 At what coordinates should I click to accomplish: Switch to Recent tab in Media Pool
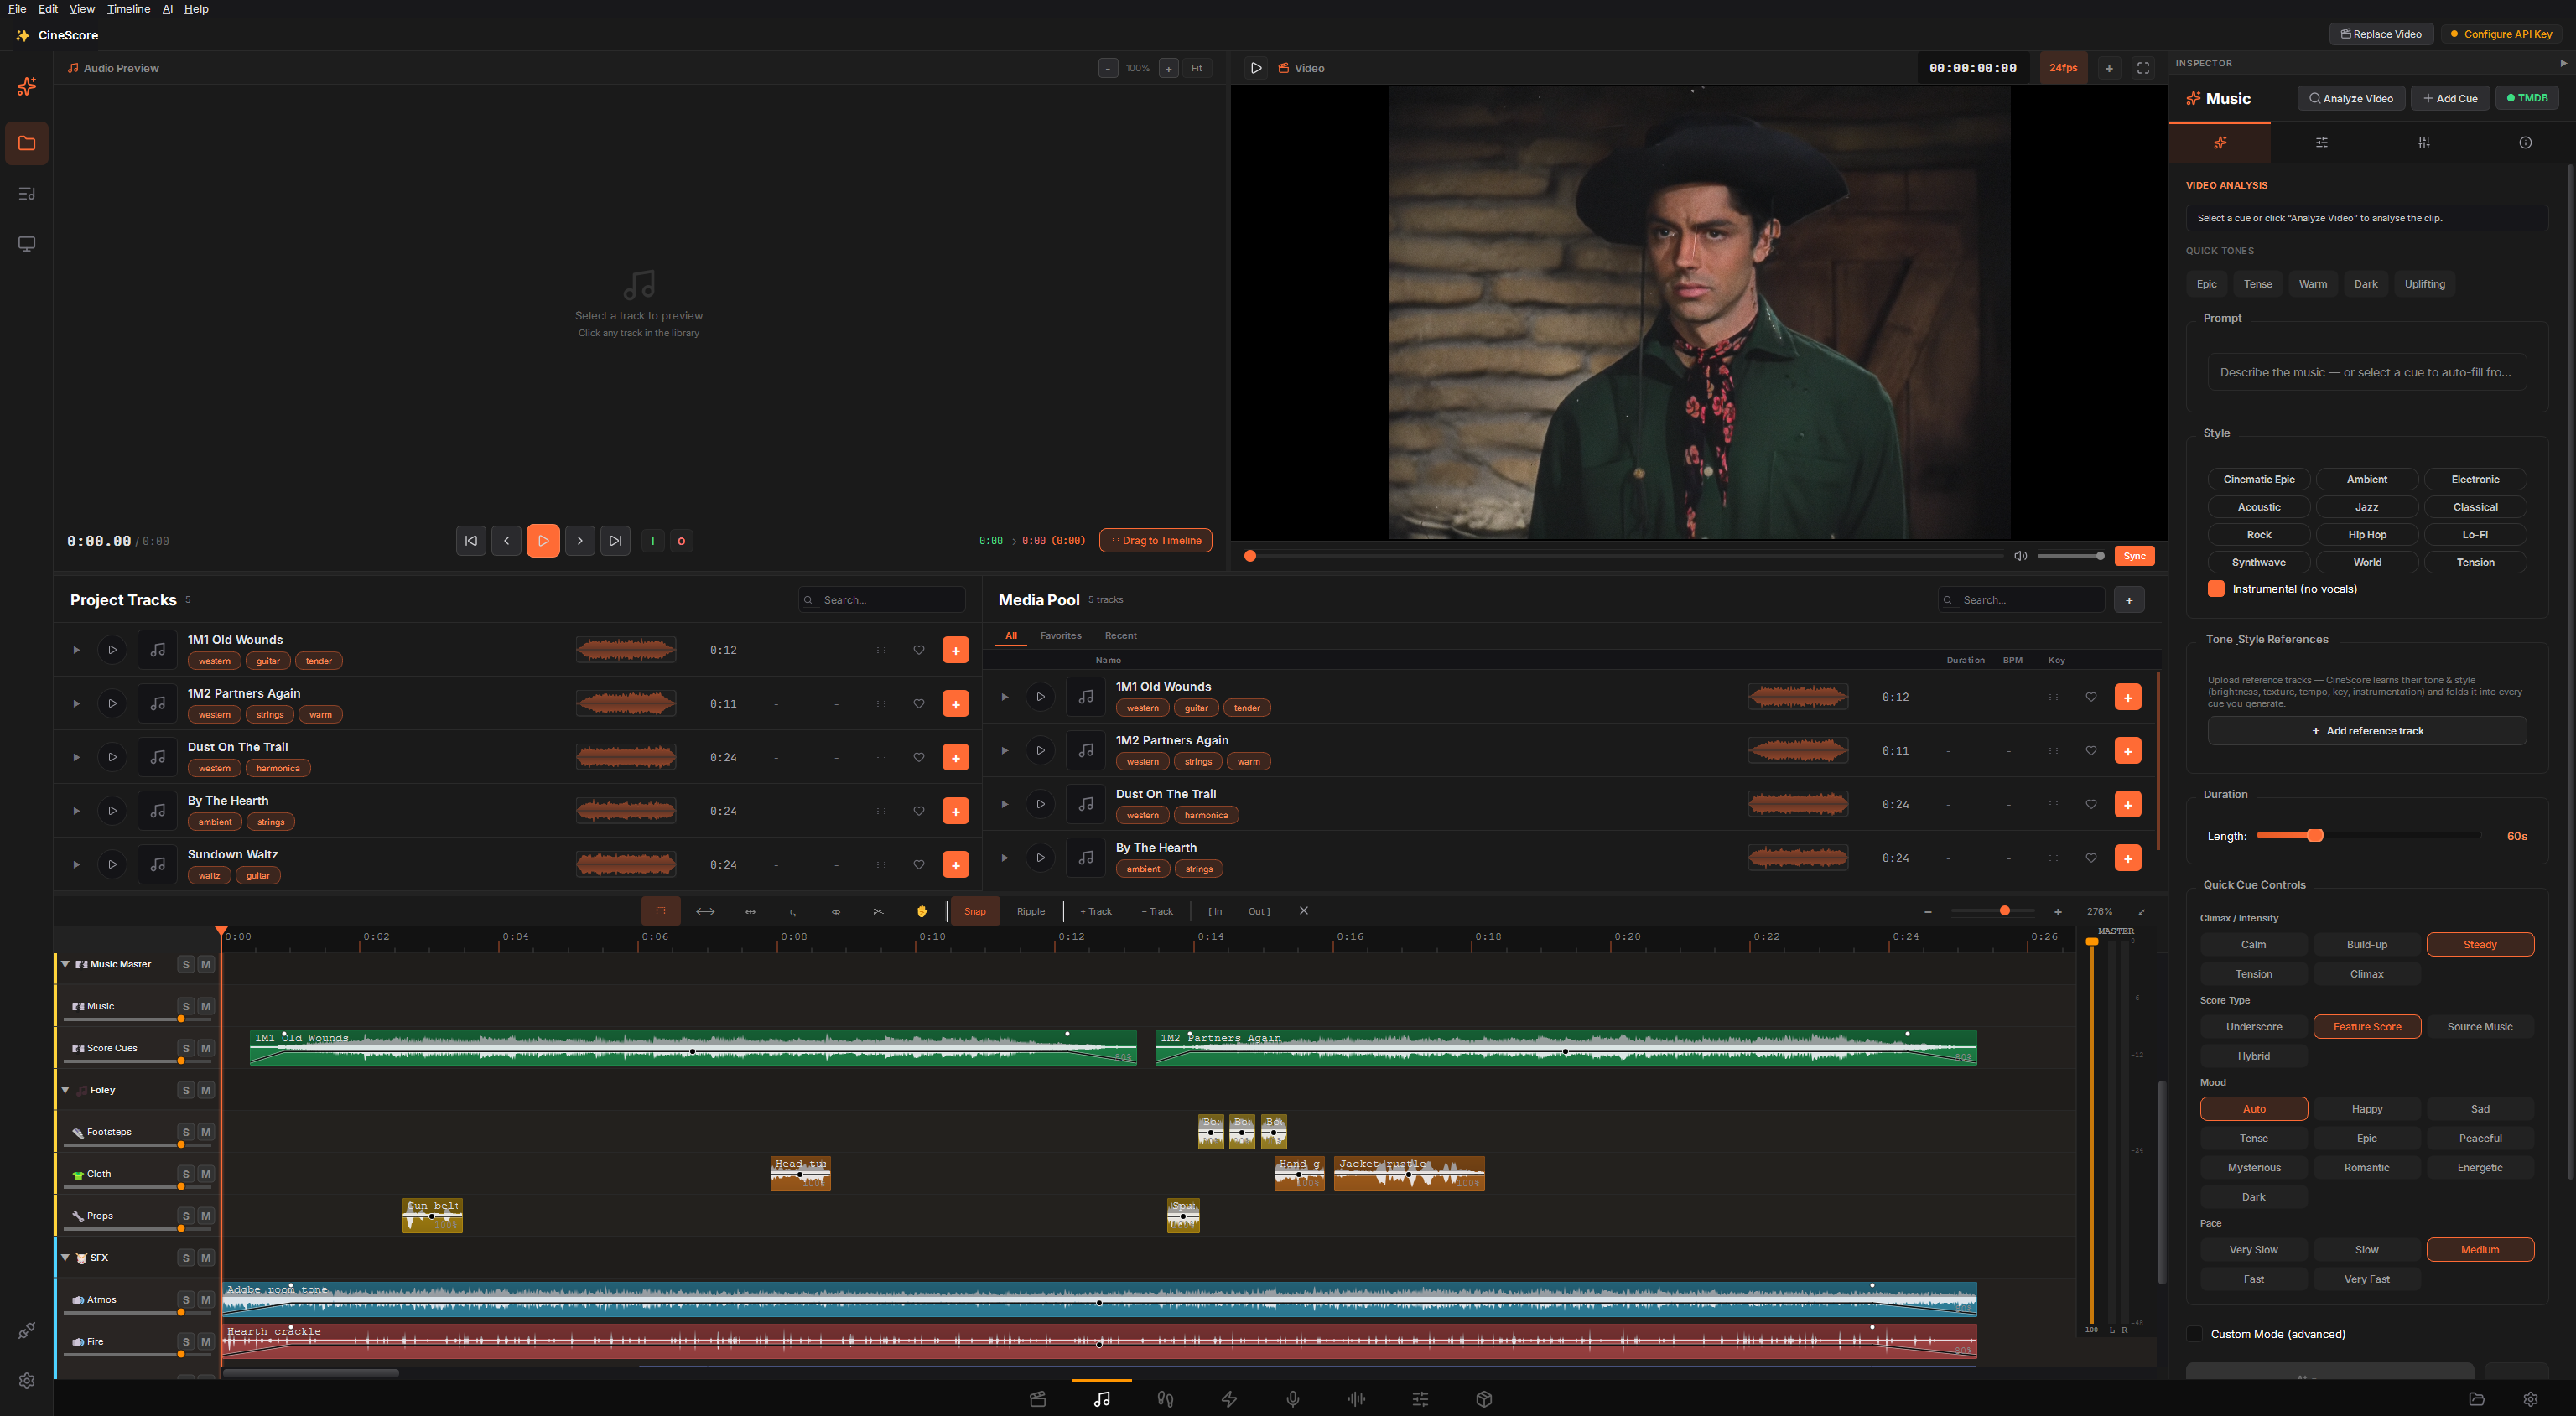tap(1120, 636)
